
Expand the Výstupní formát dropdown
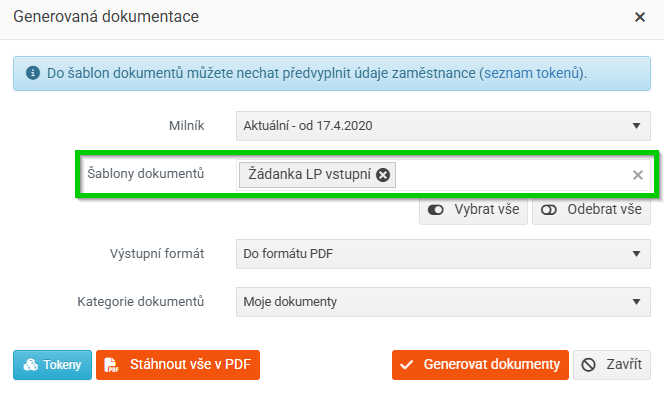(443, 254)
